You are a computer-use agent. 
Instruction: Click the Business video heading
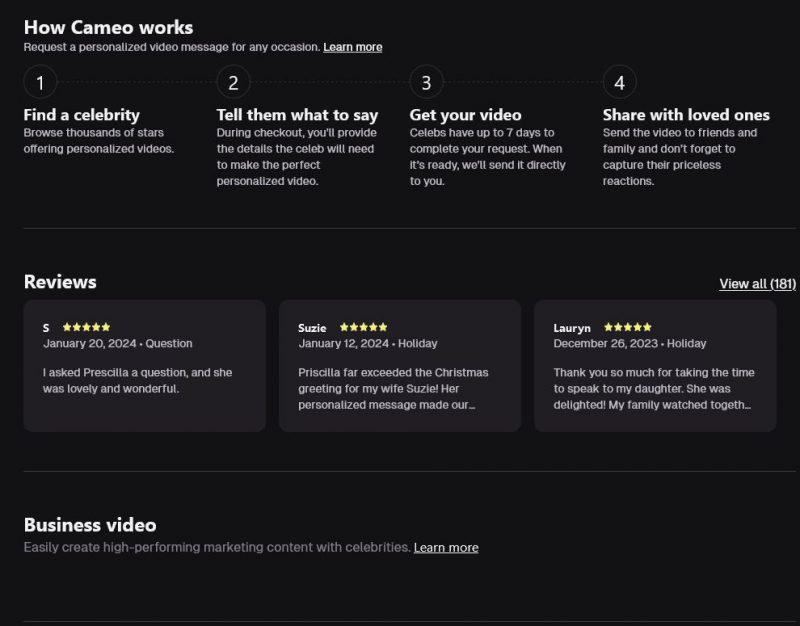(90, 525)
